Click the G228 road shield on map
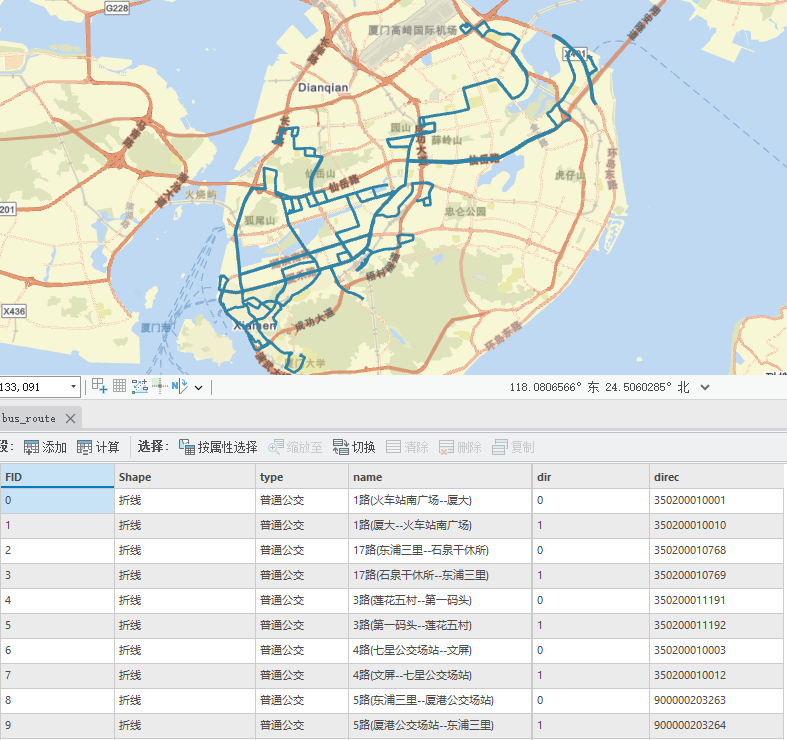Viewport: 787px width, 740px height. 117,8
